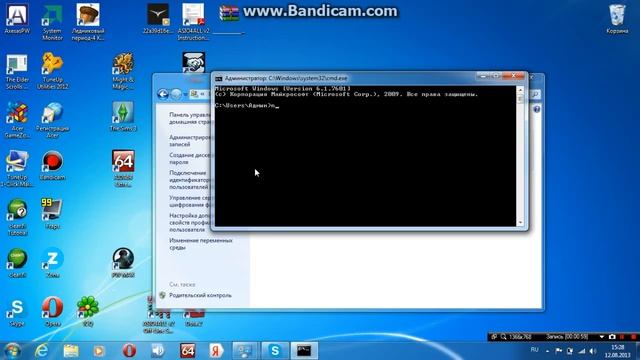Viewport: 640px width, 360px height.
Task: Launch Yandex from the taskbar
Action: pyautogui.click(x=216, y=351)
